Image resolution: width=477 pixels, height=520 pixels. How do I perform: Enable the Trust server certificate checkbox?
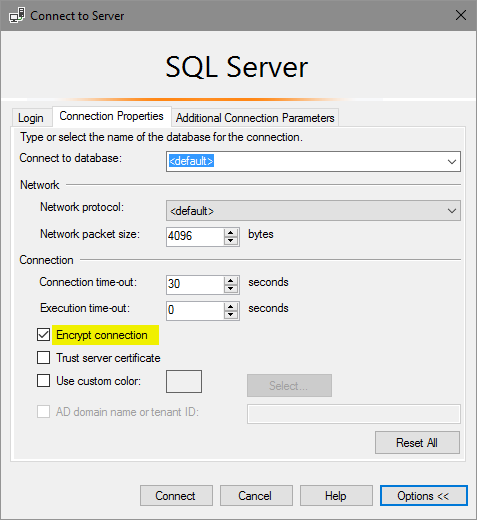click(43, 358)
